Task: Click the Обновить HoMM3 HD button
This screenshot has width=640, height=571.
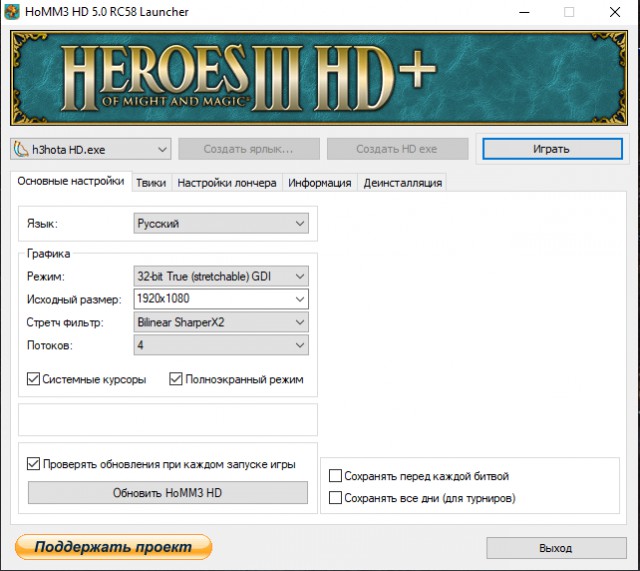Action: coord(168,493)
